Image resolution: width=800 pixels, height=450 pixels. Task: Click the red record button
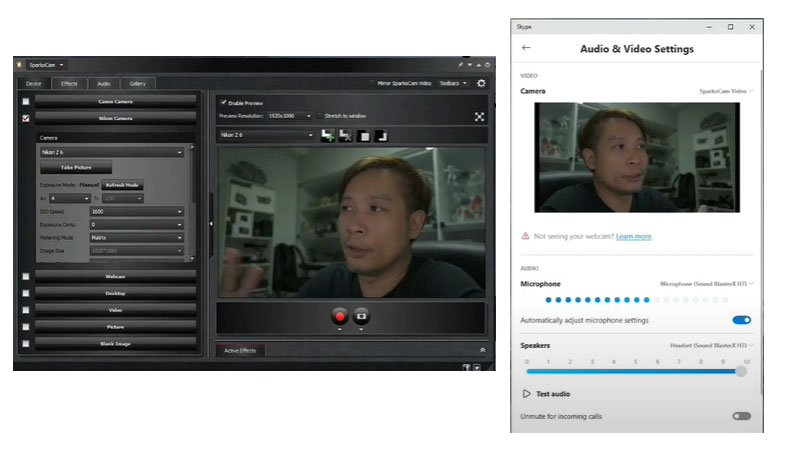point(340,316)
